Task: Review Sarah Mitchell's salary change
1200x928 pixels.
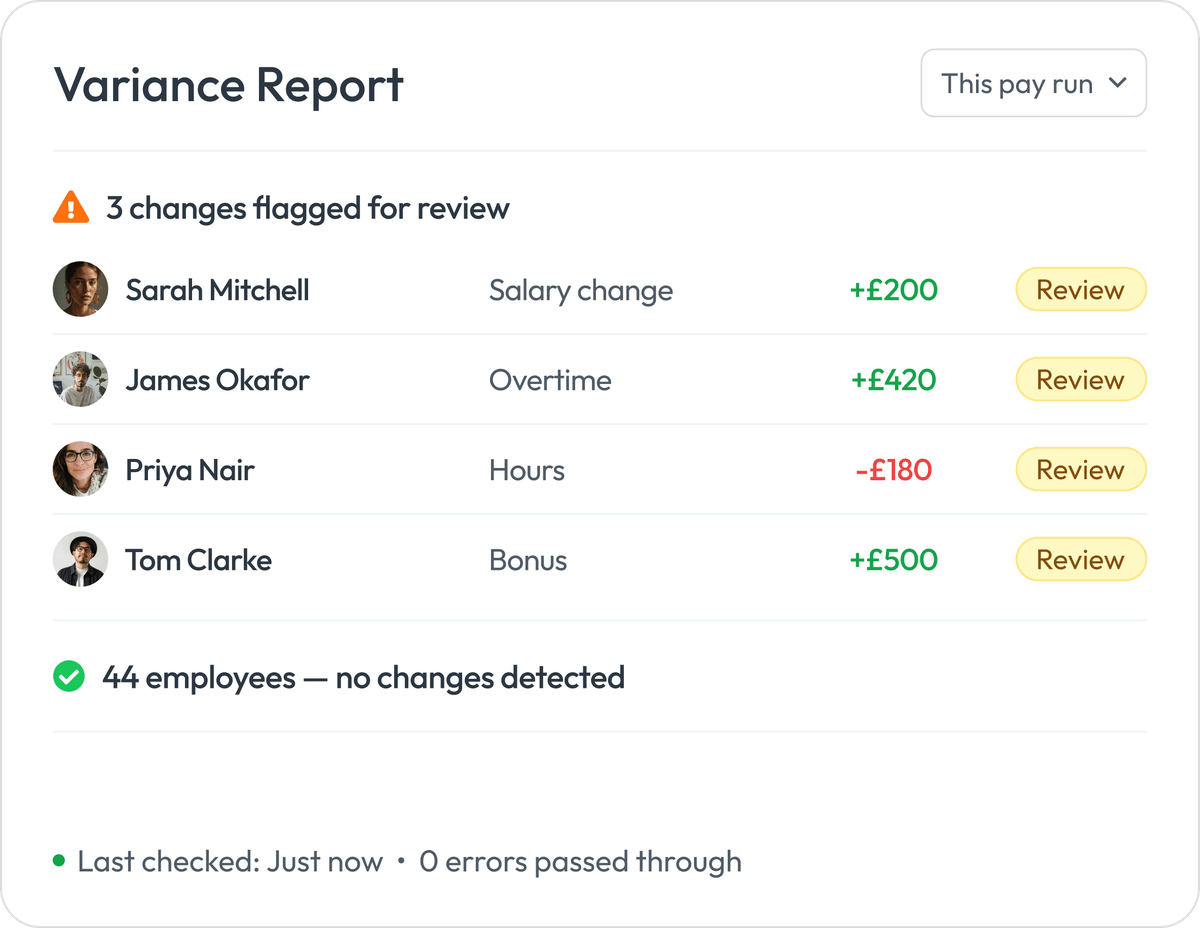Action: [x=1081, y=289]
